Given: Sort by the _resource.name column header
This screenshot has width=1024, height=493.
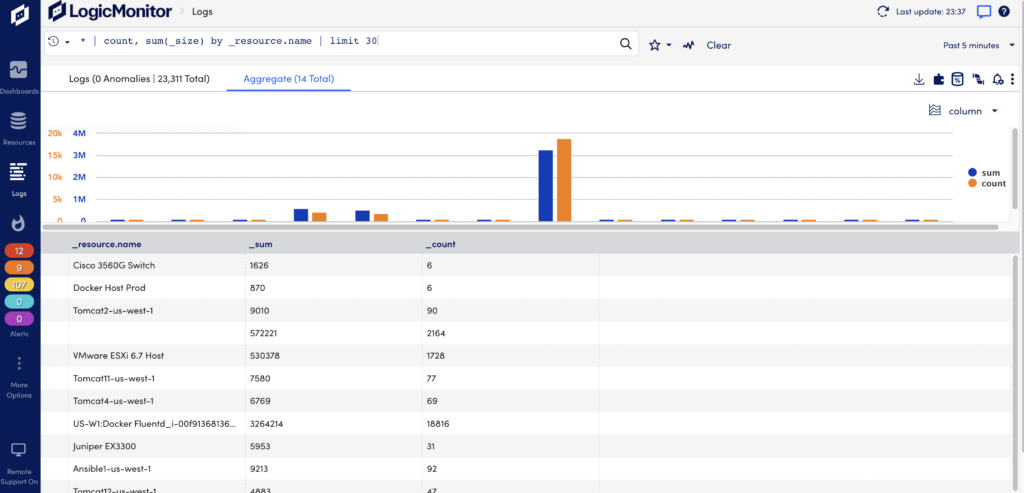Looking at the screenshot, I should coord(106,244).
